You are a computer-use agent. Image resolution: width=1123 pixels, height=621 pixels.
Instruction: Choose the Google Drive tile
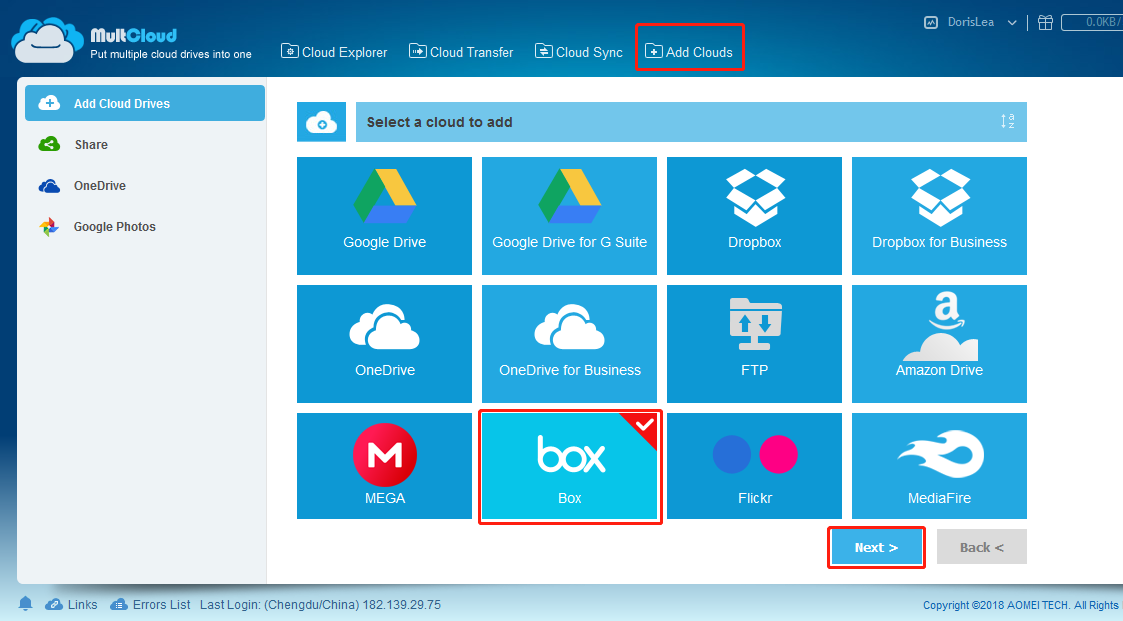click(x=385, y=216)
